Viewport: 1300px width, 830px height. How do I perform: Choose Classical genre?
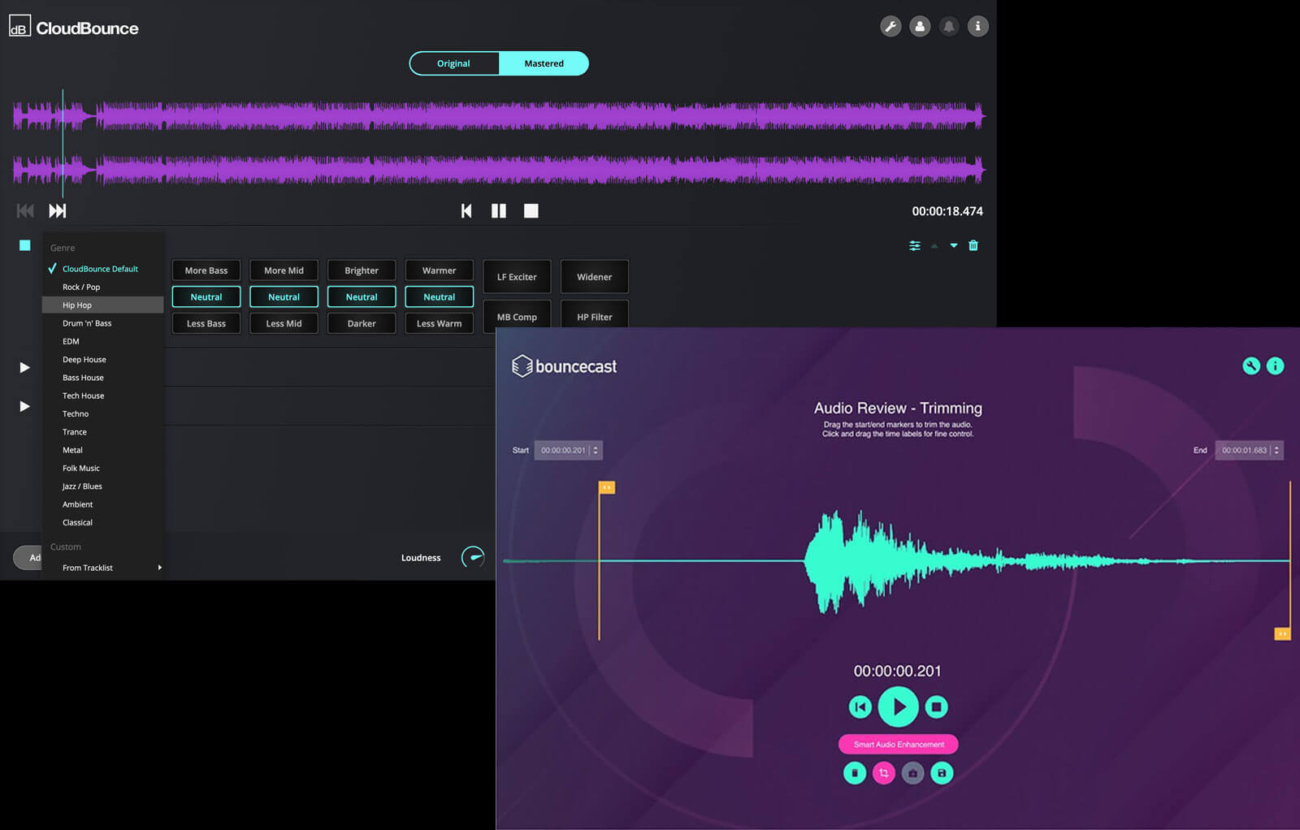(103, 522)
